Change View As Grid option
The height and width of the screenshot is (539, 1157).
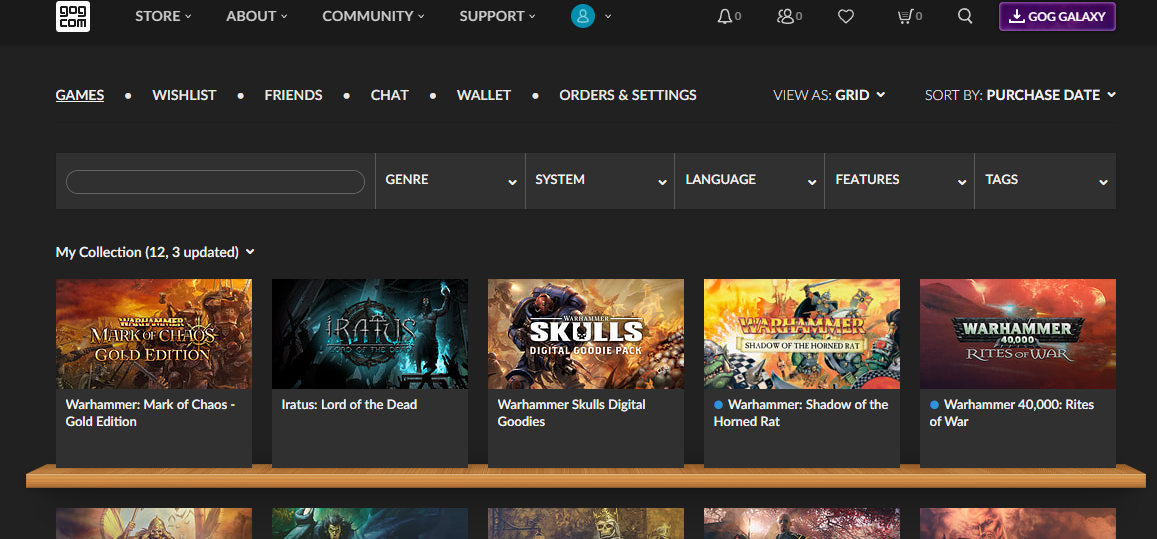[829, 95]
